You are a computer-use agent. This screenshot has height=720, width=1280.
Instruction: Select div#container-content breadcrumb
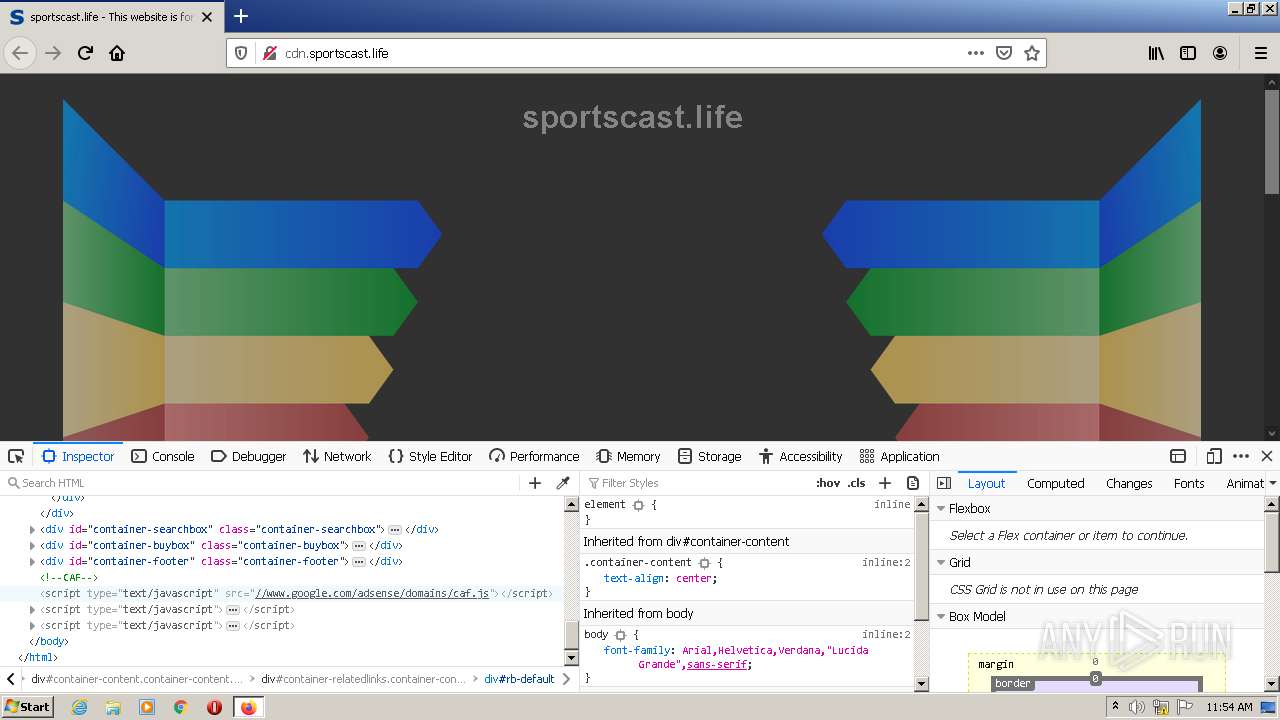click(x=137, y=678)
